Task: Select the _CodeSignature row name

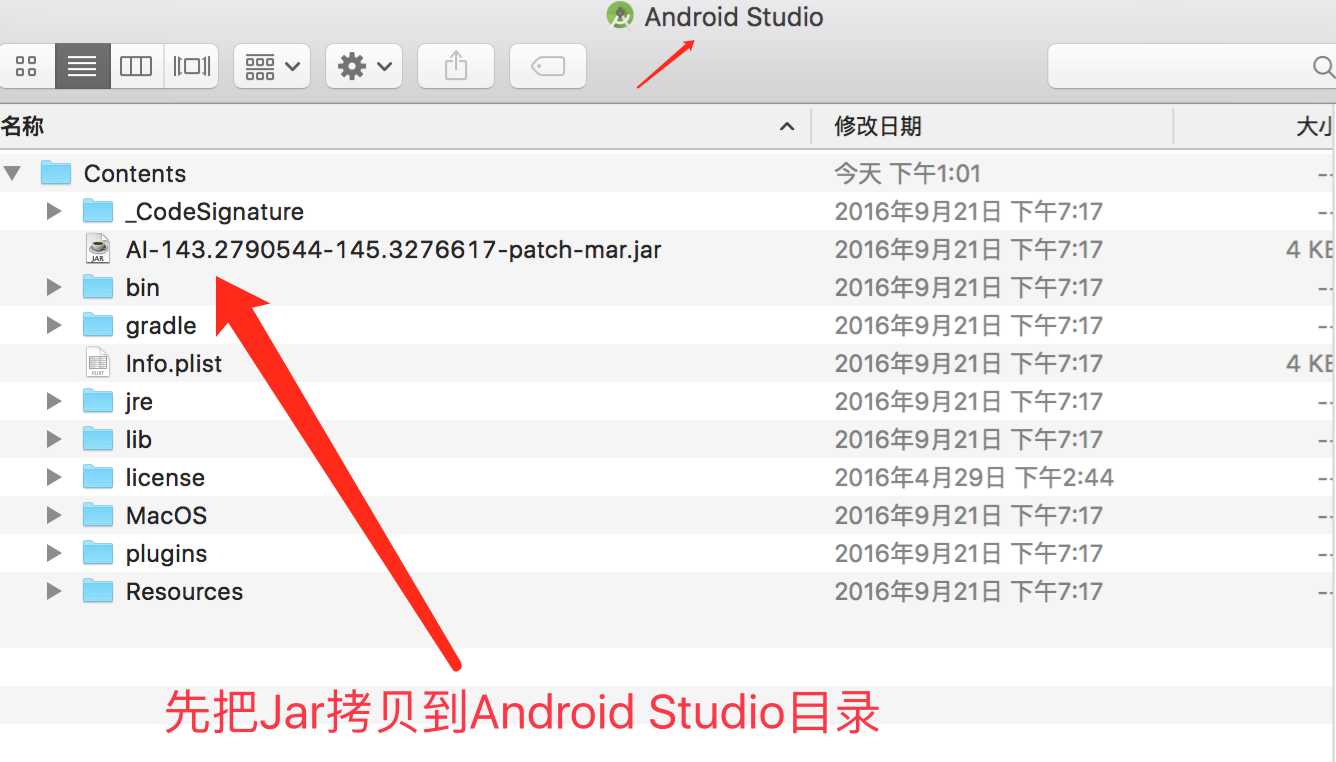Action: tap(214, 211)
